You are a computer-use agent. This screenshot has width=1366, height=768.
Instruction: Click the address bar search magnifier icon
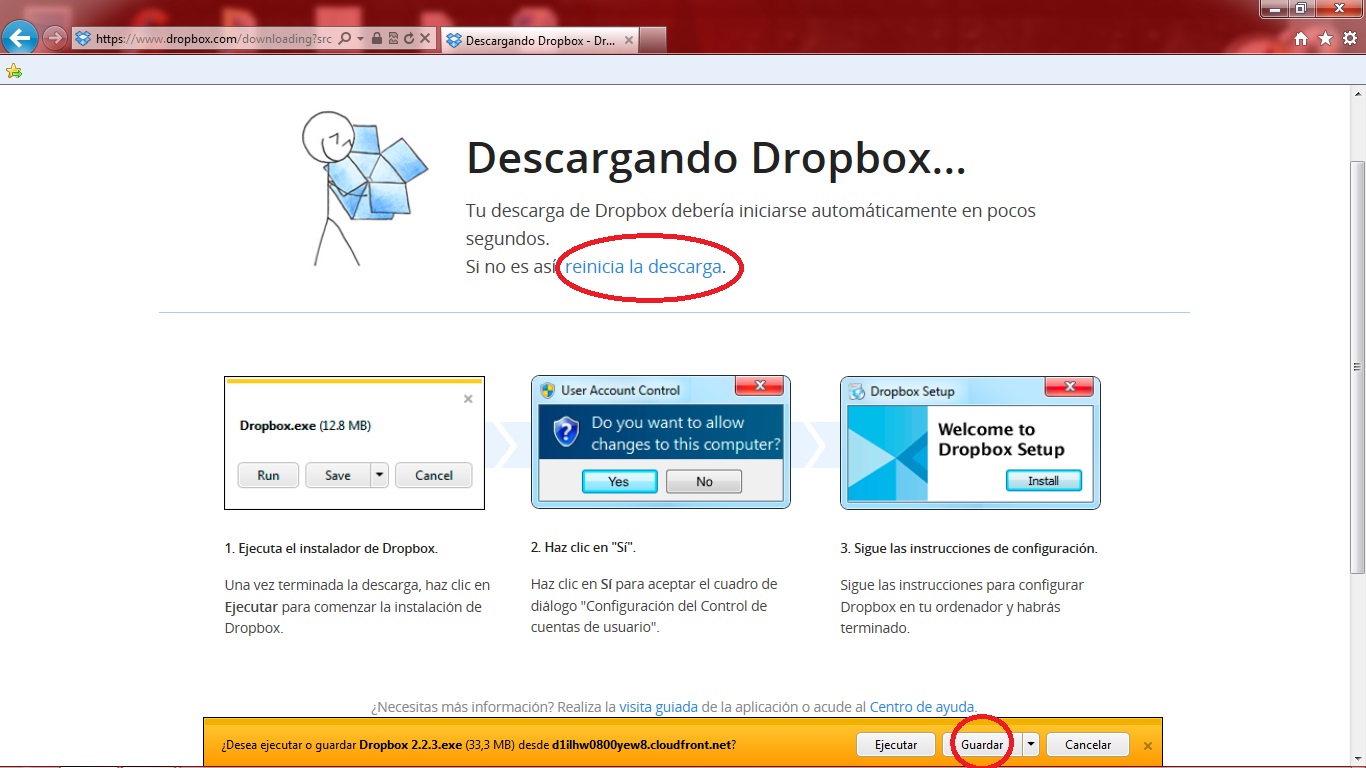[345, 39]
